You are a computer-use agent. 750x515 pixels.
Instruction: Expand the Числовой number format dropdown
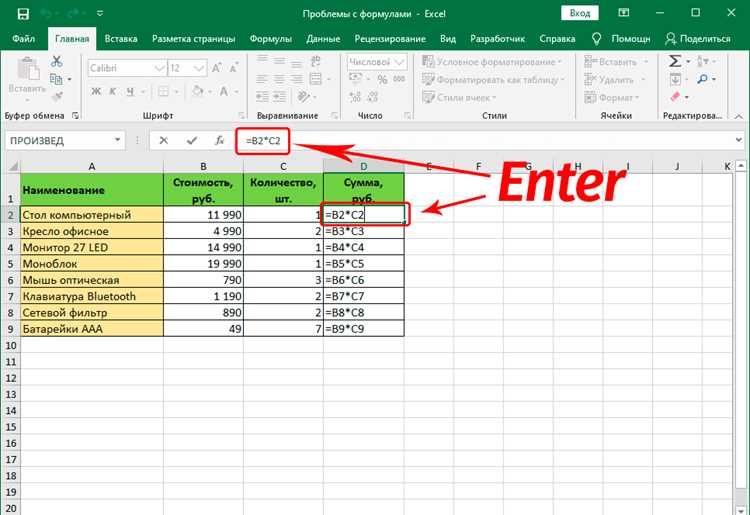(x=399, y=62)
